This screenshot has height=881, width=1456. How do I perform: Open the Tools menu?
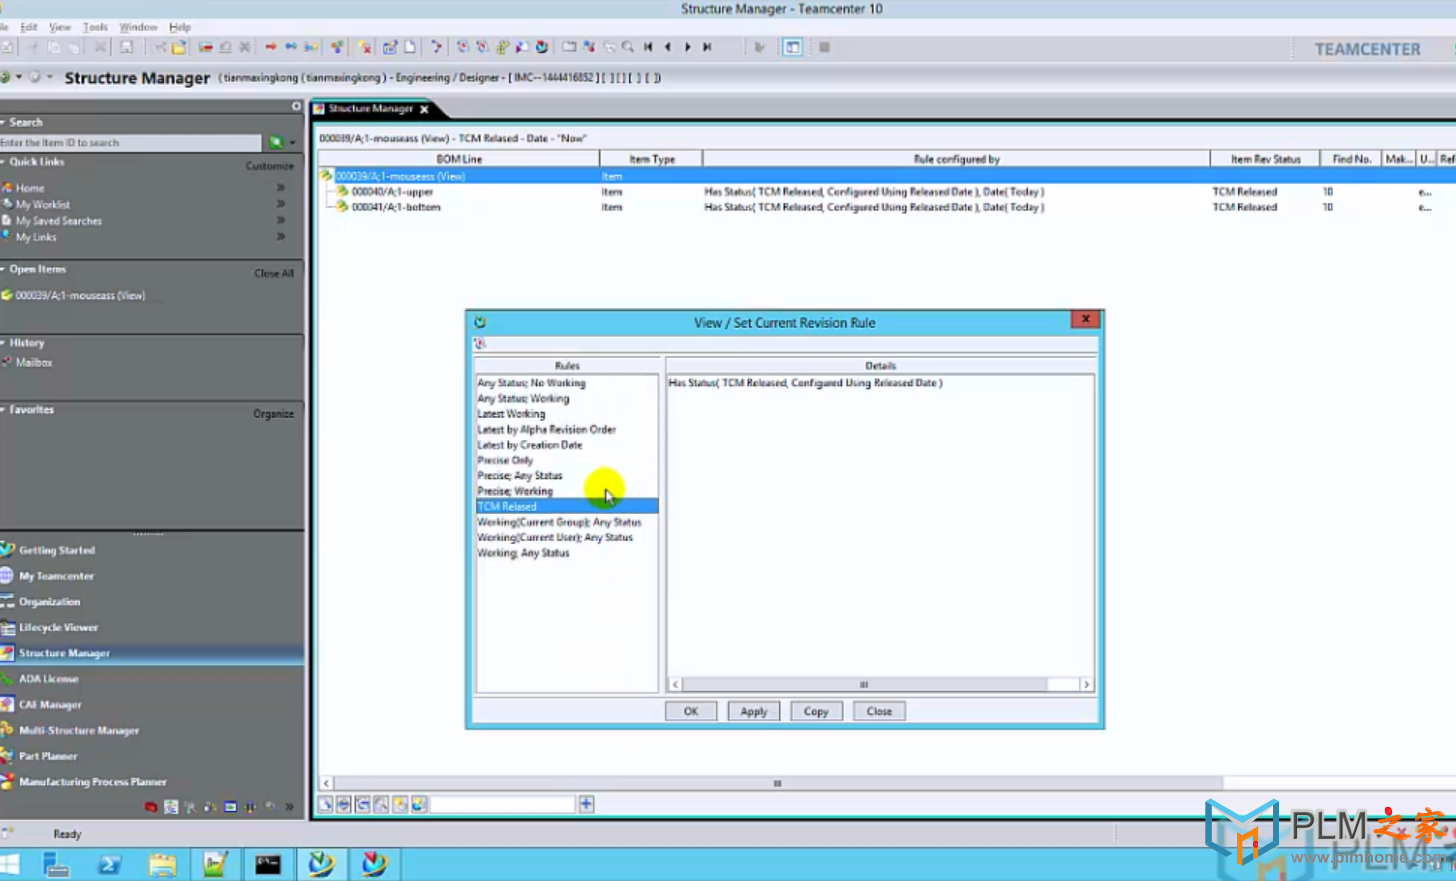click(x=95, y=27)
